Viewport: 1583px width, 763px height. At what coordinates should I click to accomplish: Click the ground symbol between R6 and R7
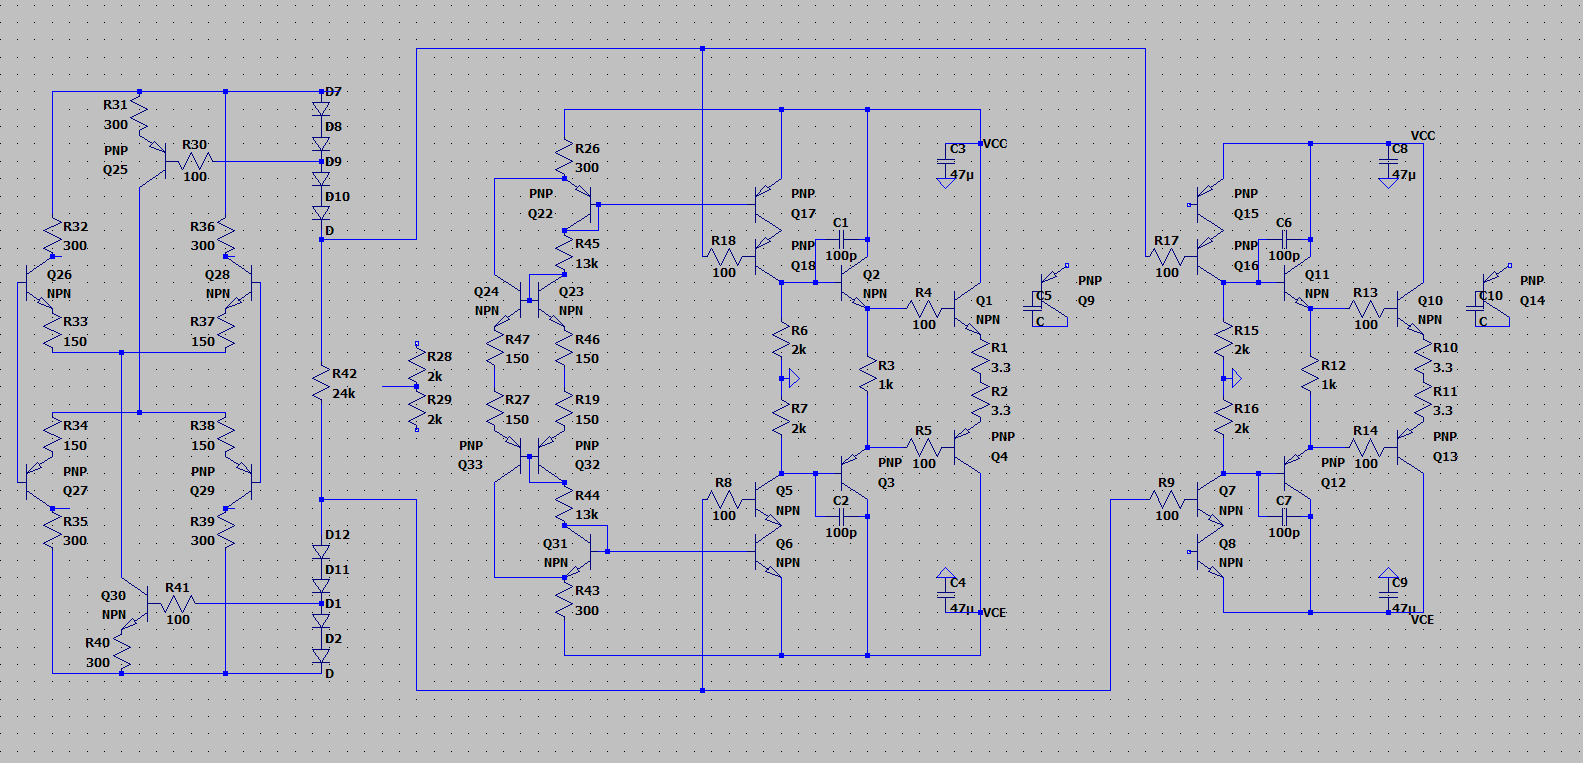791,379
